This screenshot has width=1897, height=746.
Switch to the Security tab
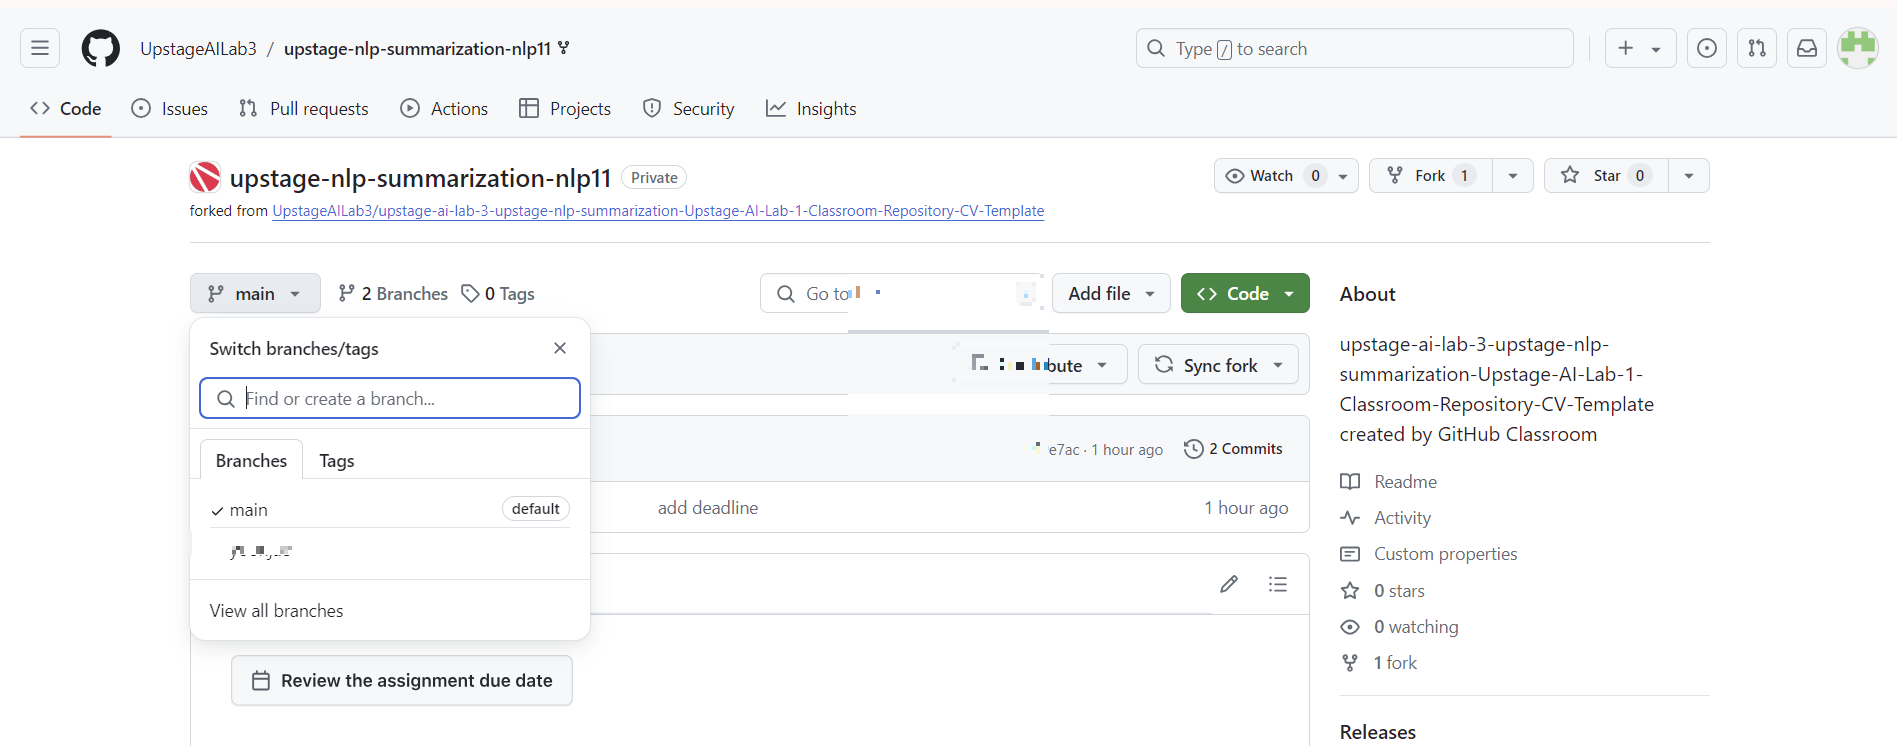pos(688,108)
